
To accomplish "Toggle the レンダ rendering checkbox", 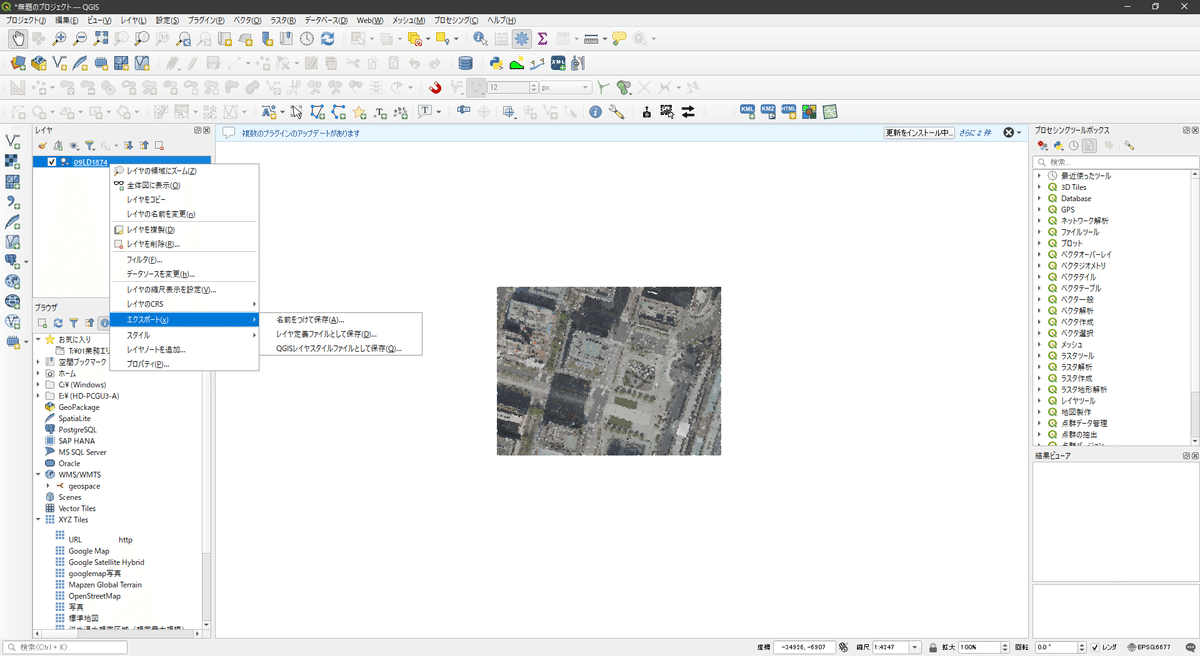I will point(1095,647).
